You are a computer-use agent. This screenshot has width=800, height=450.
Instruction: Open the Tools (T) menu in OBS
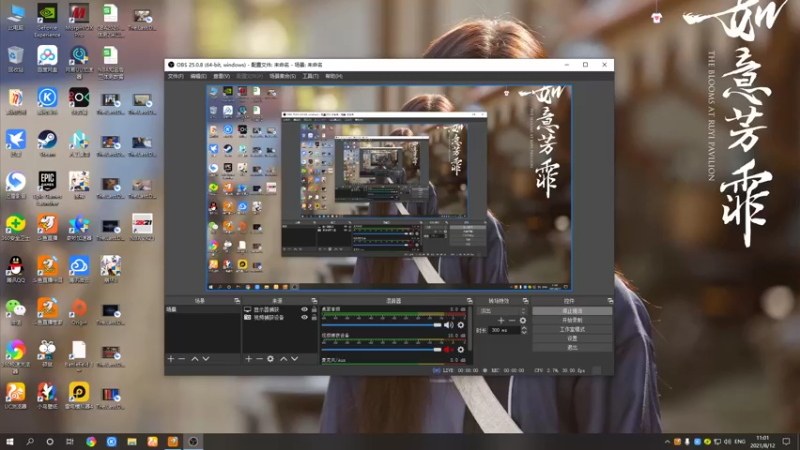tap(310, 76)
